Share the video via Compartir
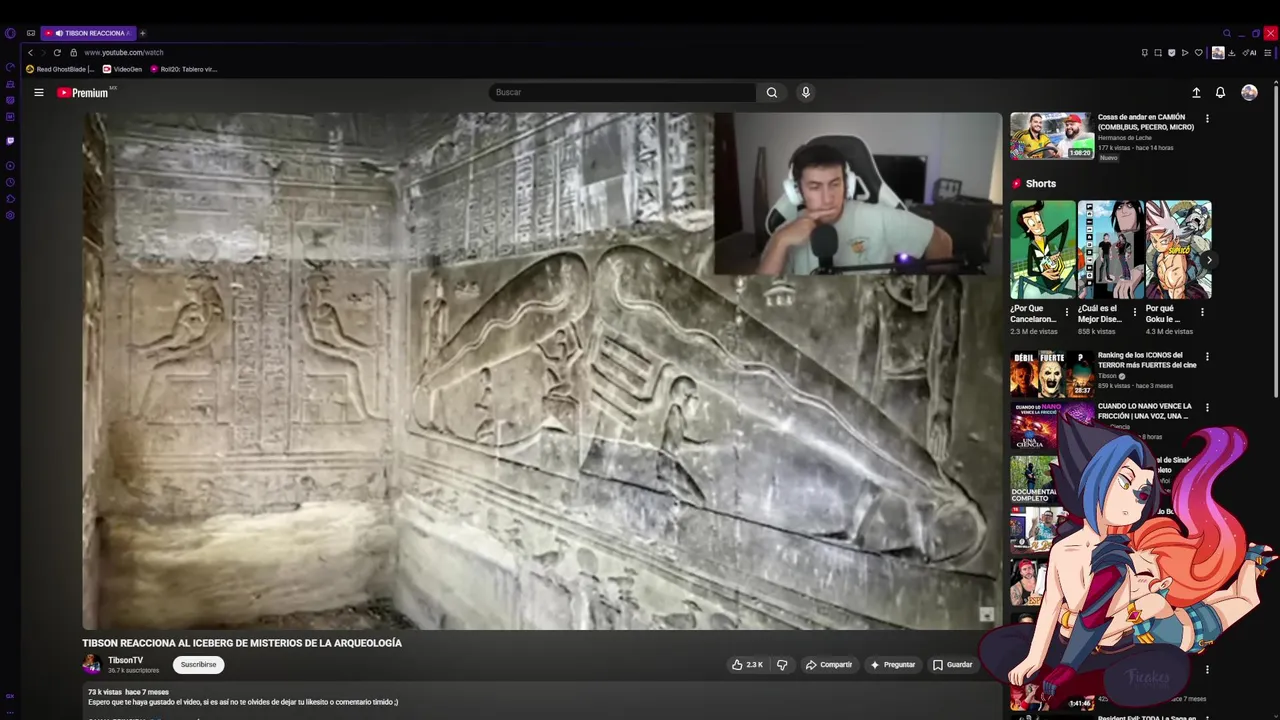Screen dimensions: 1280x720 coord(829,664)
